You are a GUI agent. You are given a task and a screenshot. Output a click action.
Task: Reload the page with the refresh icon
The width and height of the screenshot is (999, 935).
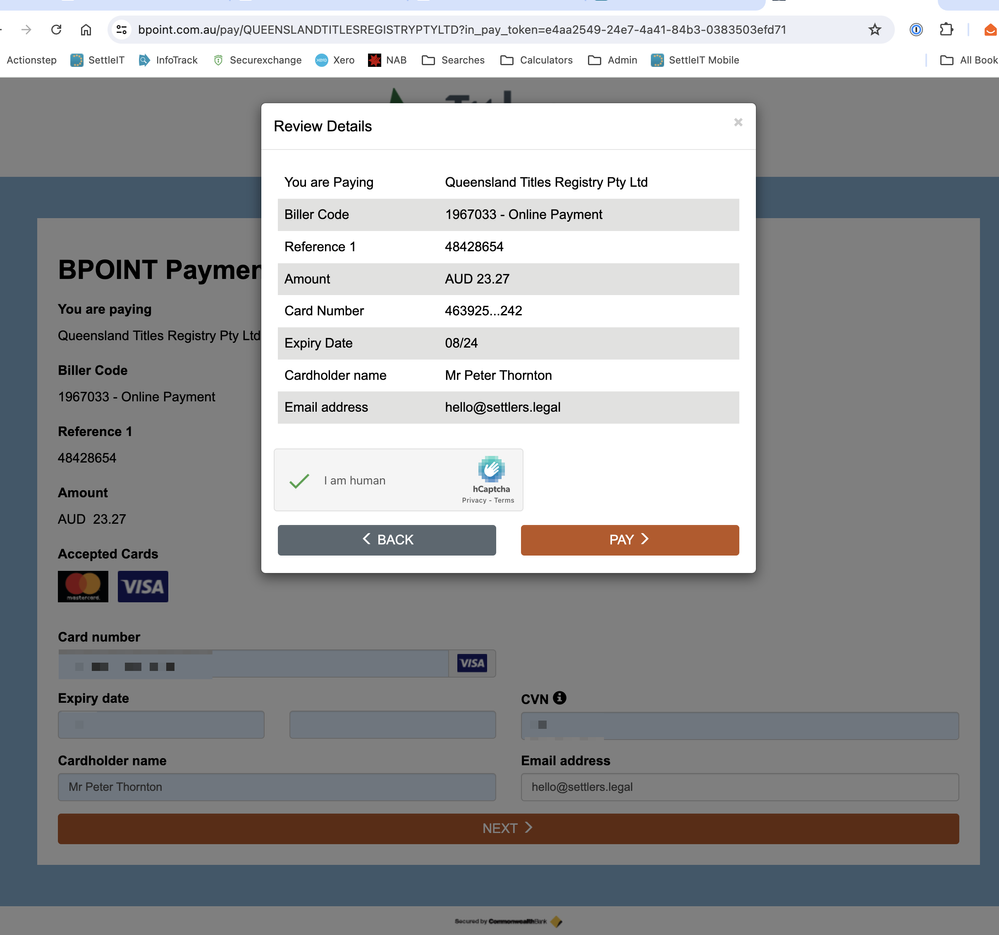[56, 30]
